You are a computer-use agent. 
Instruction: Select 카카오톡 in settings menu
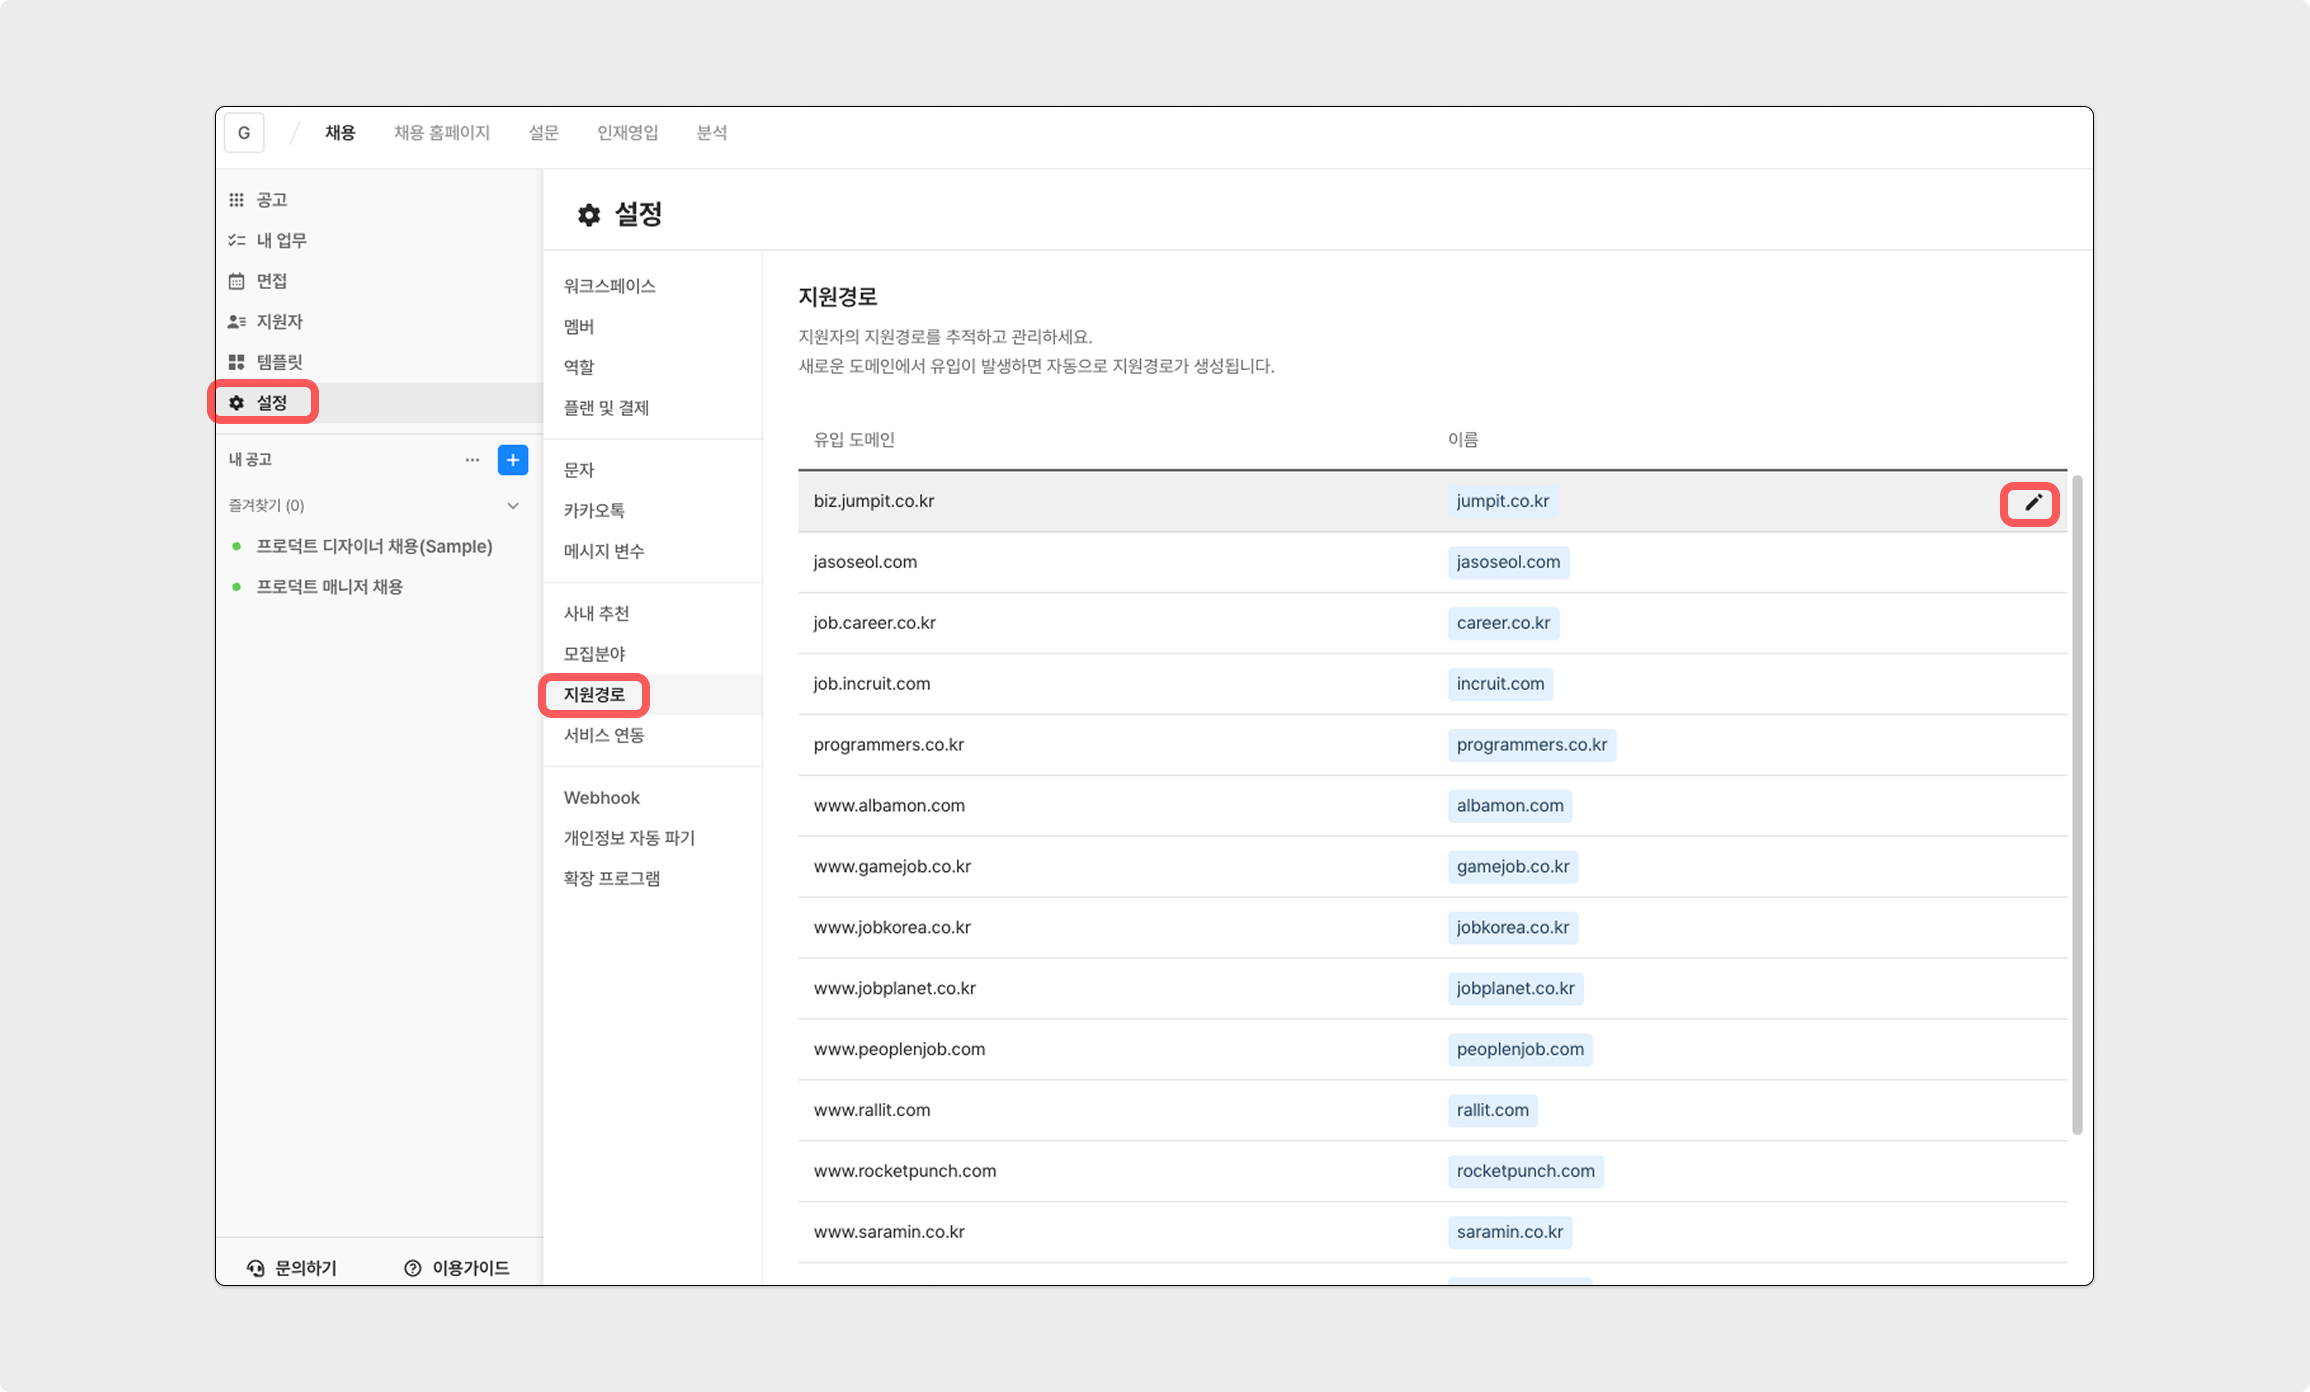594,510
